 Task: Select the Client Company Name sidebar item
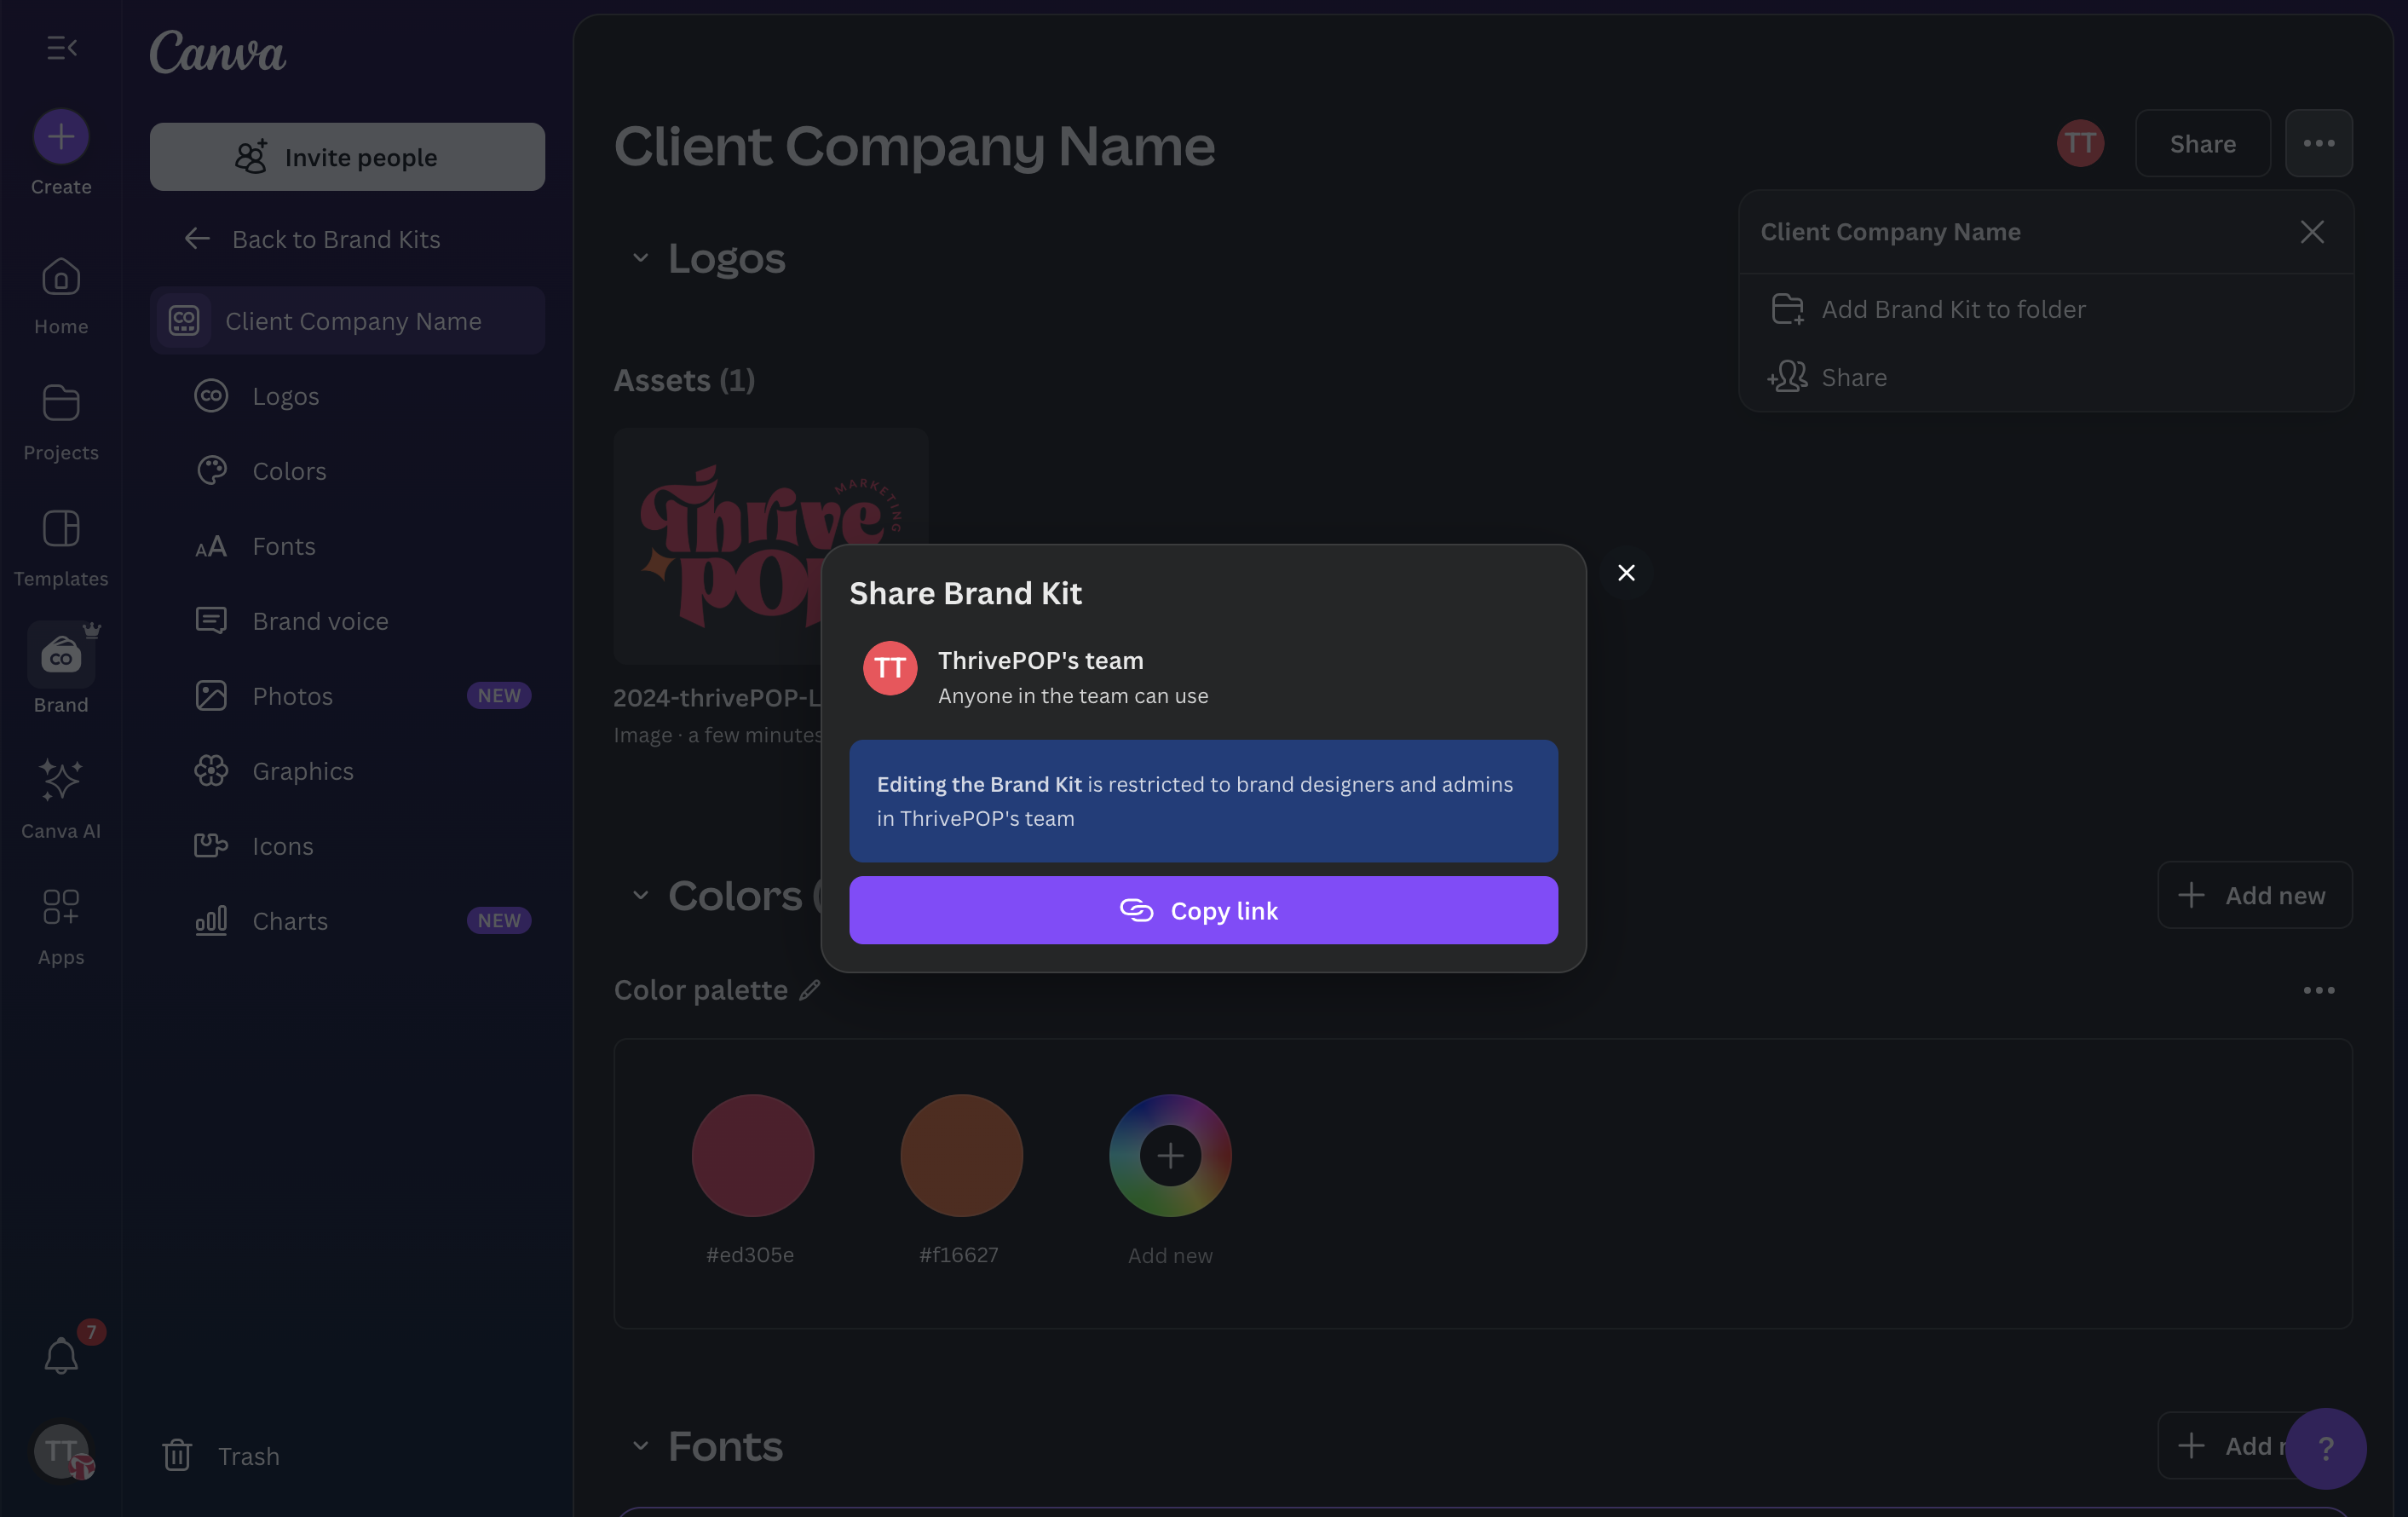347,321
